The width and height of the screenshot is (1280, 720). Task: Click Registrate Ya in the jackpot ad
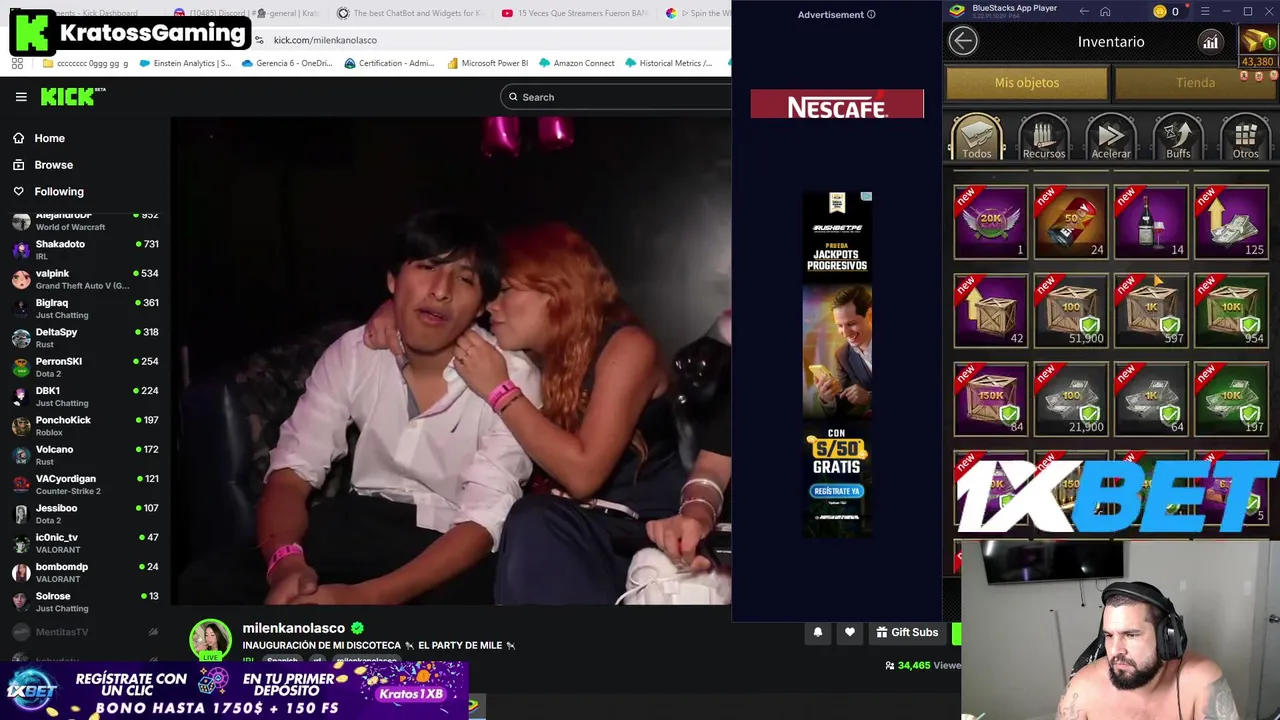tap(837, 491)
